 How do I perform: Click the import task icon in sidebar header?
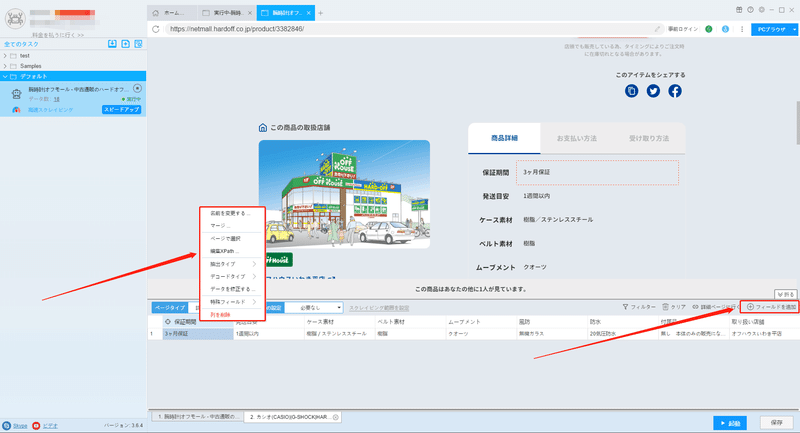tap(112, 44)
